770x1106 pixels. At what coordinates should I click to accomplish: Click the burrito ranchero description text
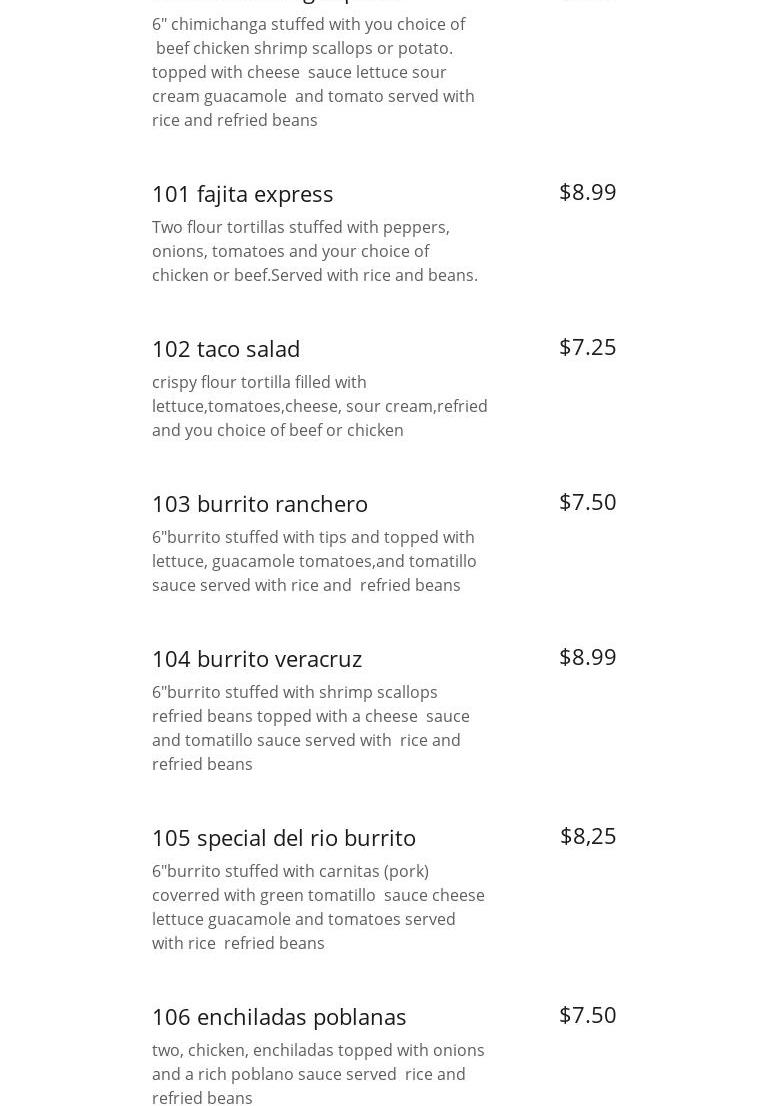pos(314,561)
